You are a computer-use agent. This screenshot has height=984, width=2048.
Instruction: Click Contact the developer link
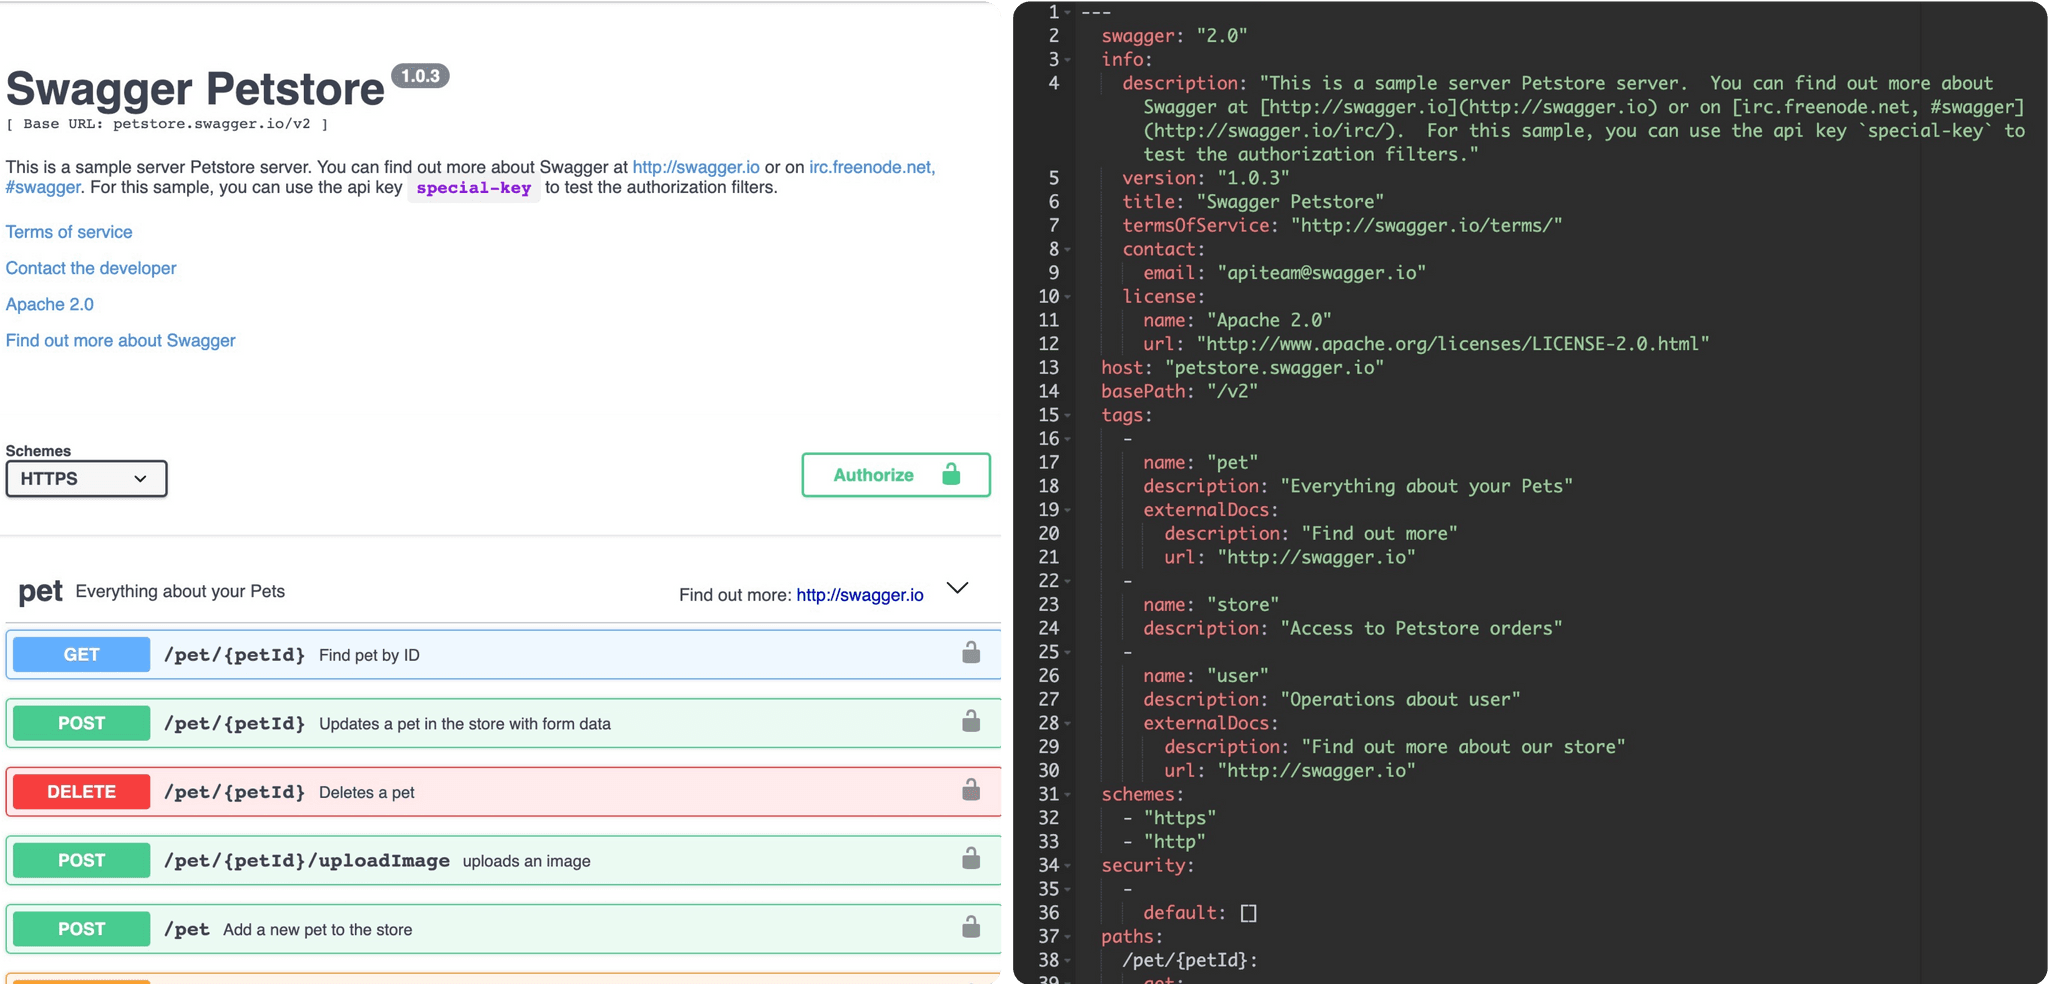pos(91,268)
